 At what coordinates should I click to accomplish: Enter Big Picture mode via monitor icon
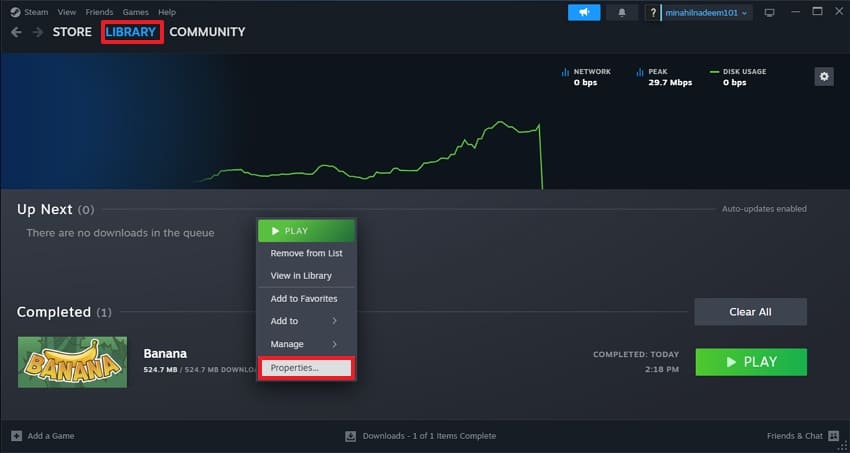[x=769, y=12]
